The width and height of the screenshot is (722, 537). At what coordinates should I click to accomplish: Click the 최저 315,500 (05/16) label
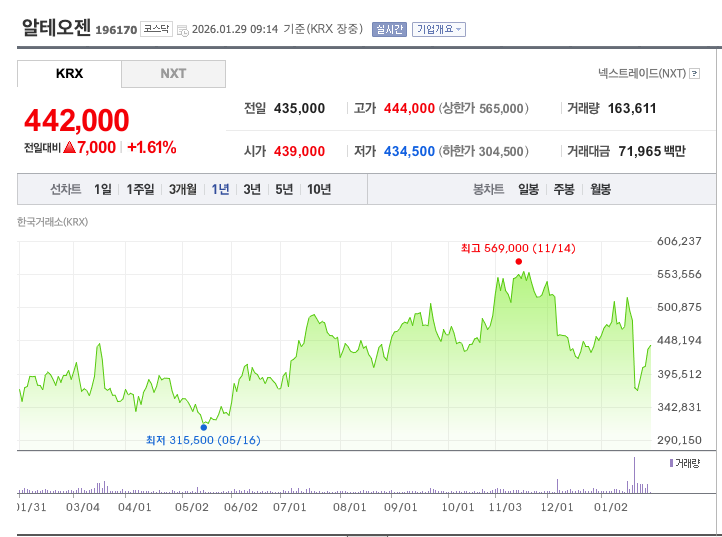[x=203, y=440]
